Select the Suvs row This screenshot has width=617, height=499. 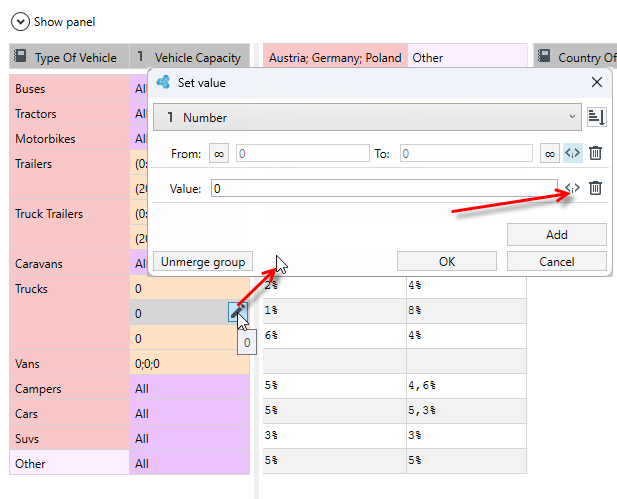point(69,438)
